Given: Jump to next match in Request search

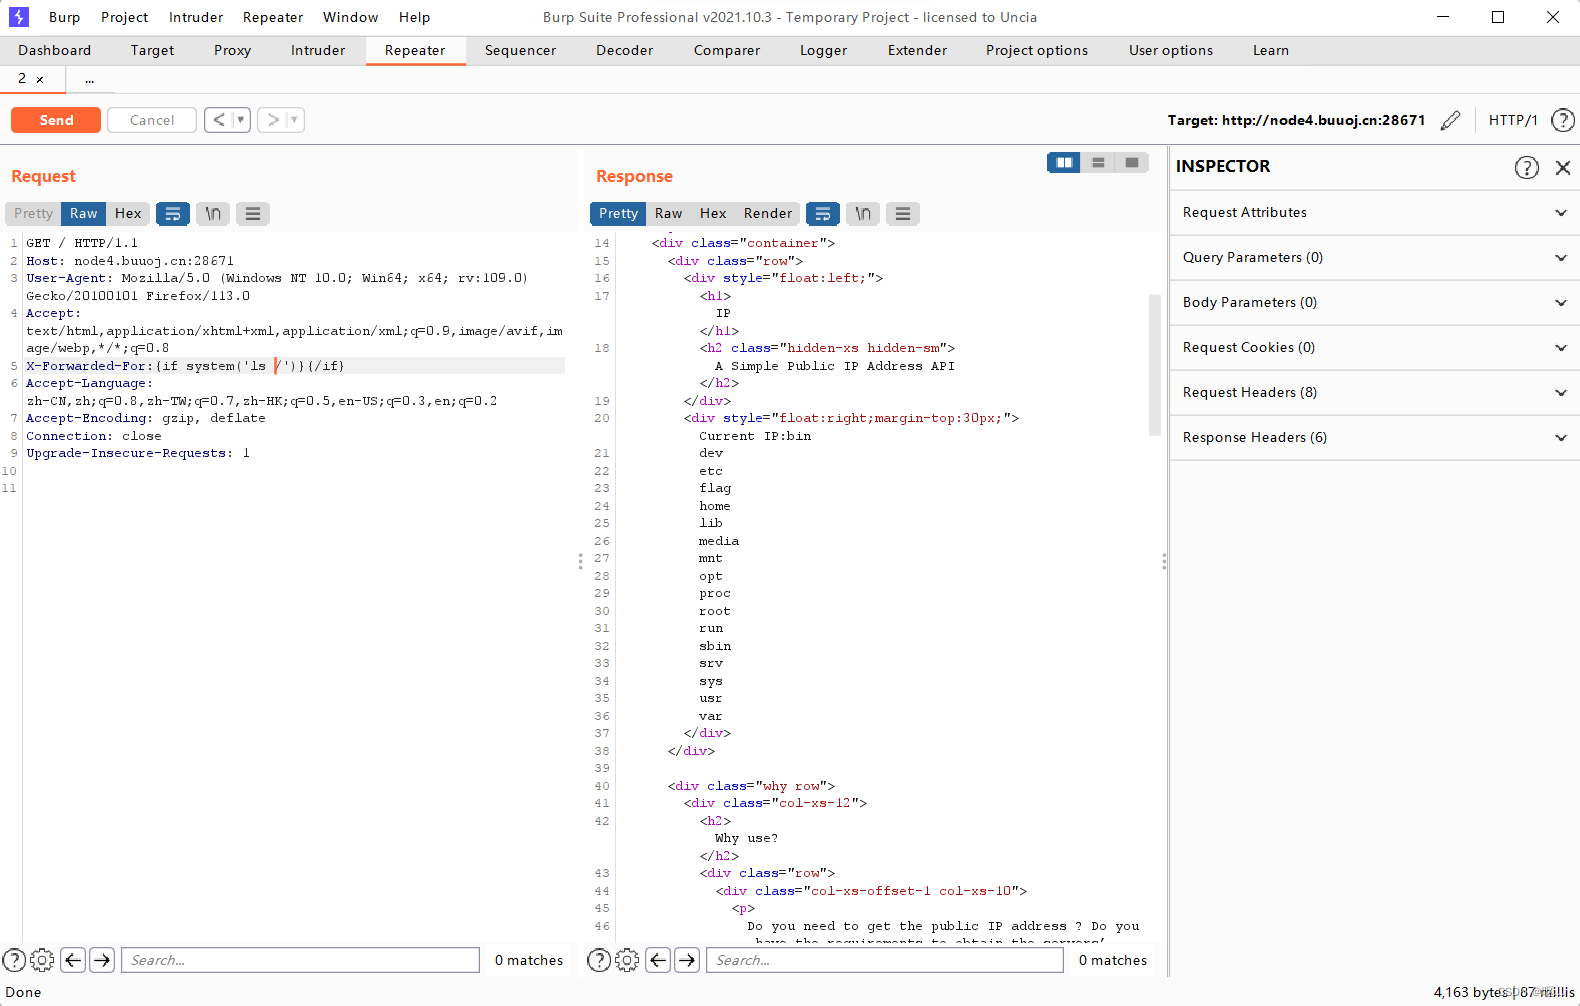Looking at the screenshot, I should 102,960.
